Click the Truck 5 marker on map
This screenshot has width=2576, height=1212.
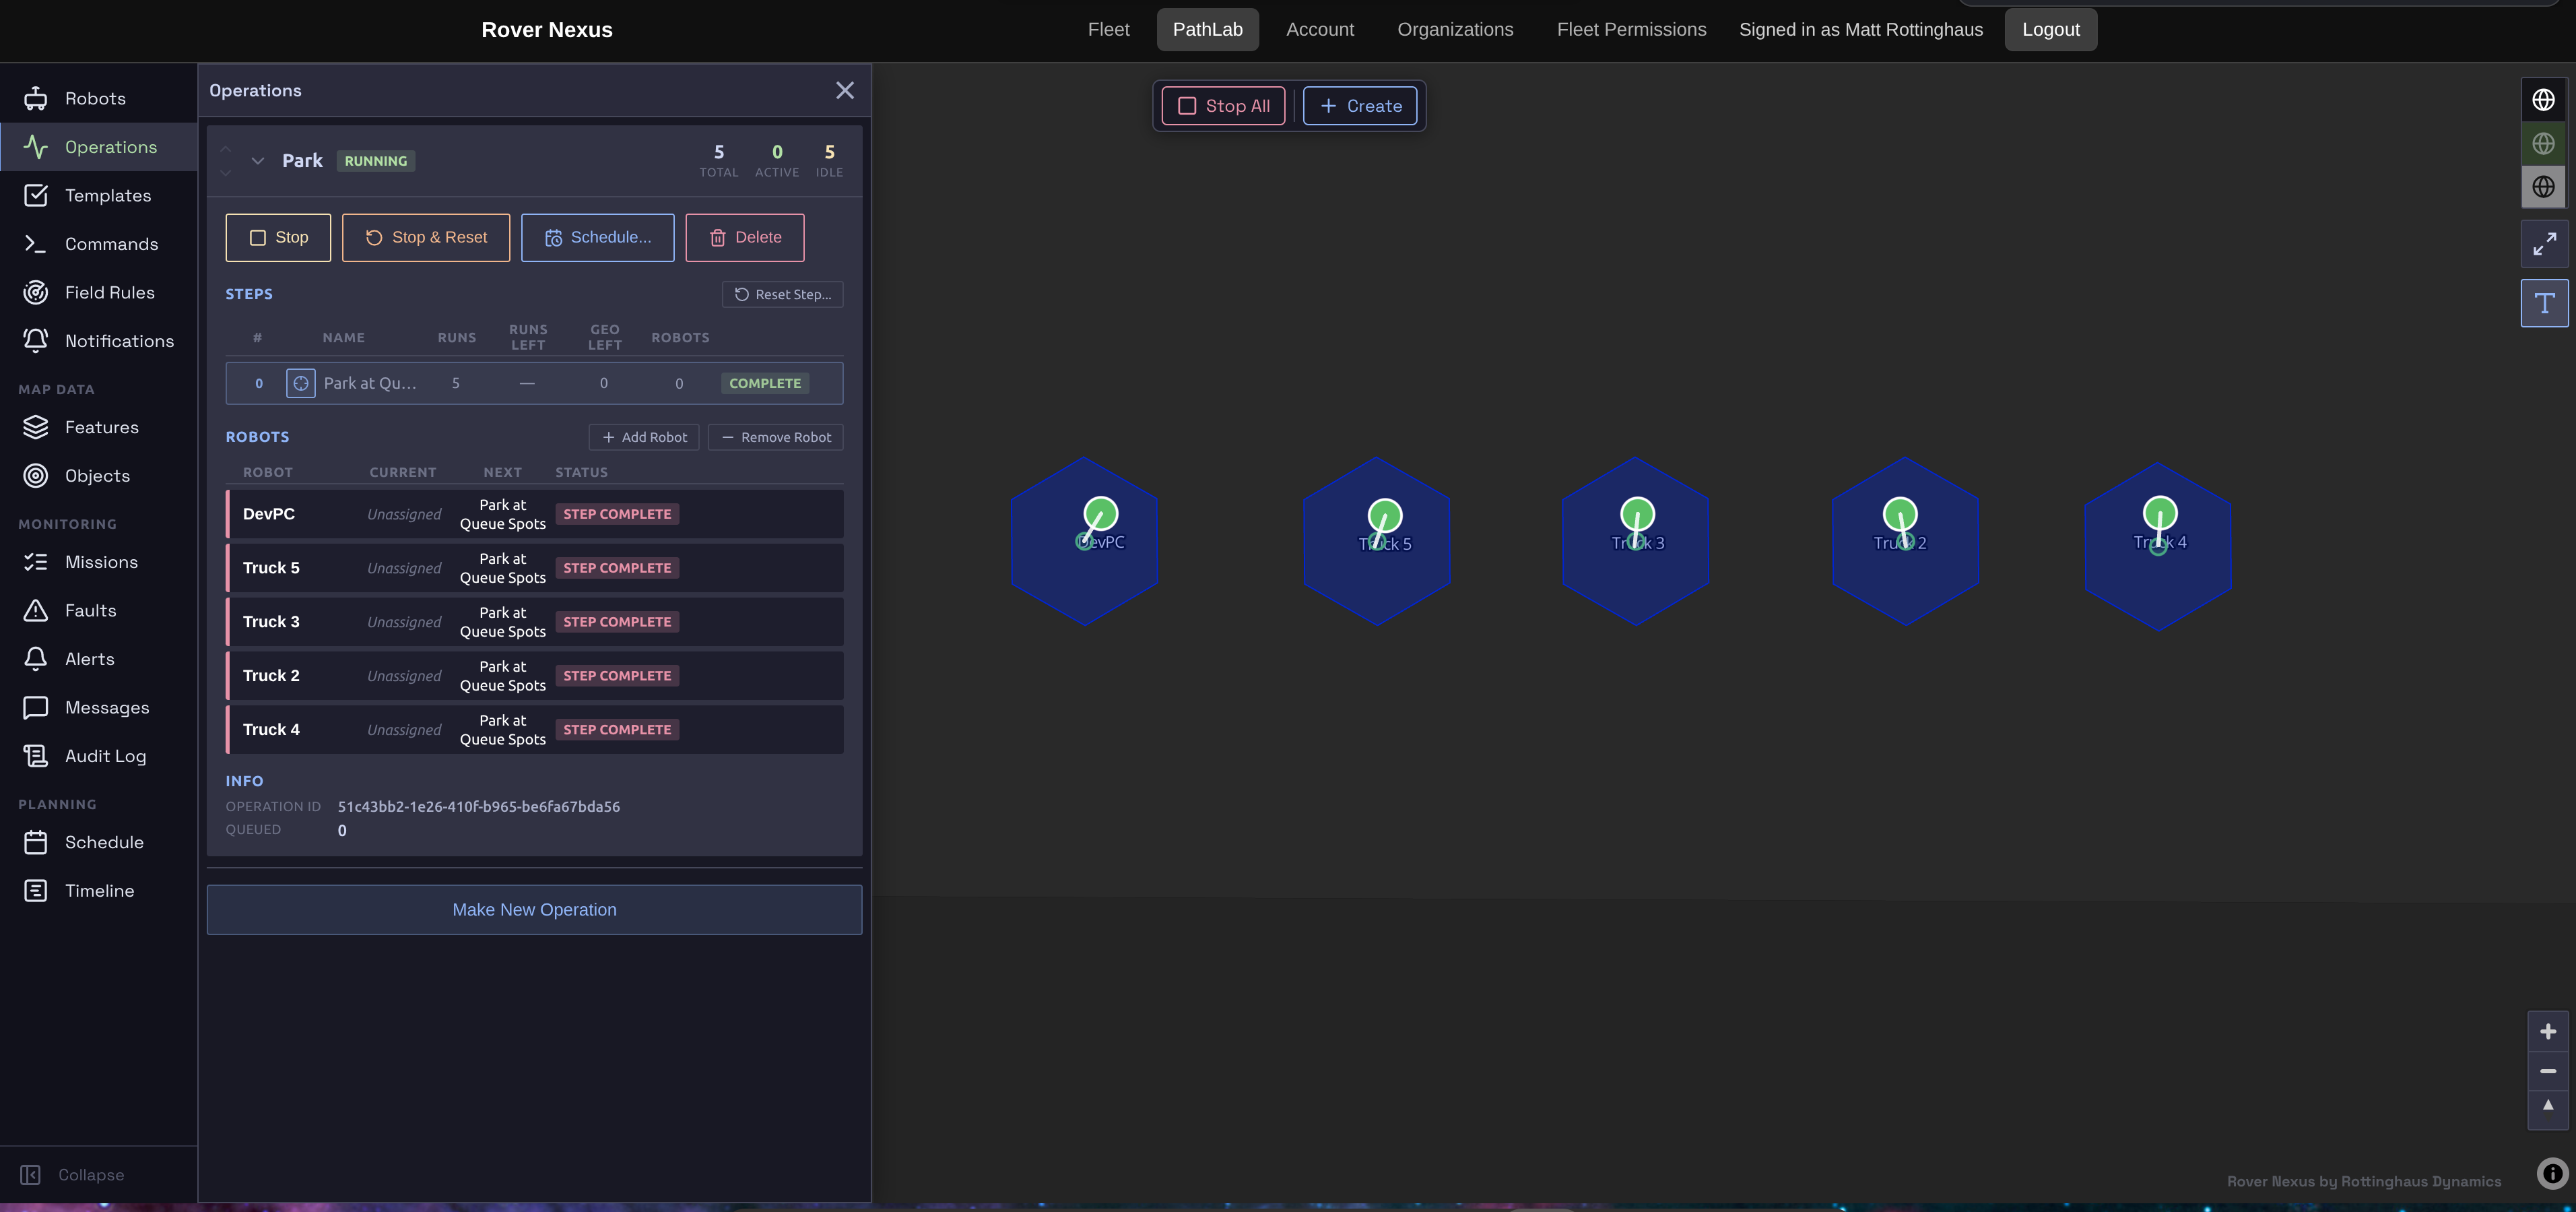(x=1384, y=517)
